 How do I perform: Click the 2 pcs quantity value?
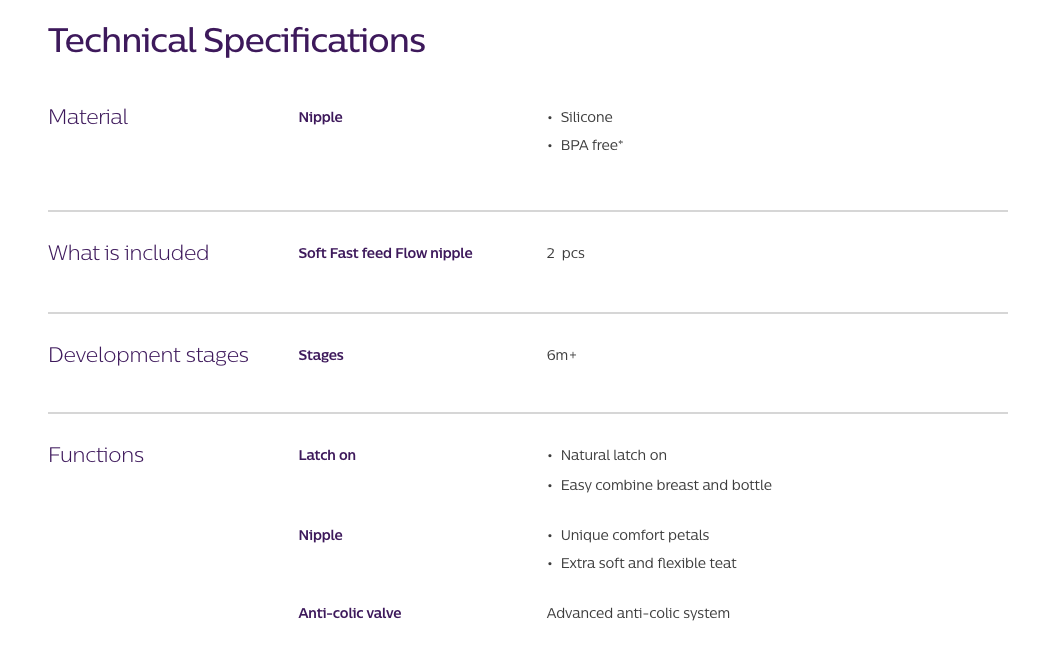pyautogui.click(x=565, y=253)
